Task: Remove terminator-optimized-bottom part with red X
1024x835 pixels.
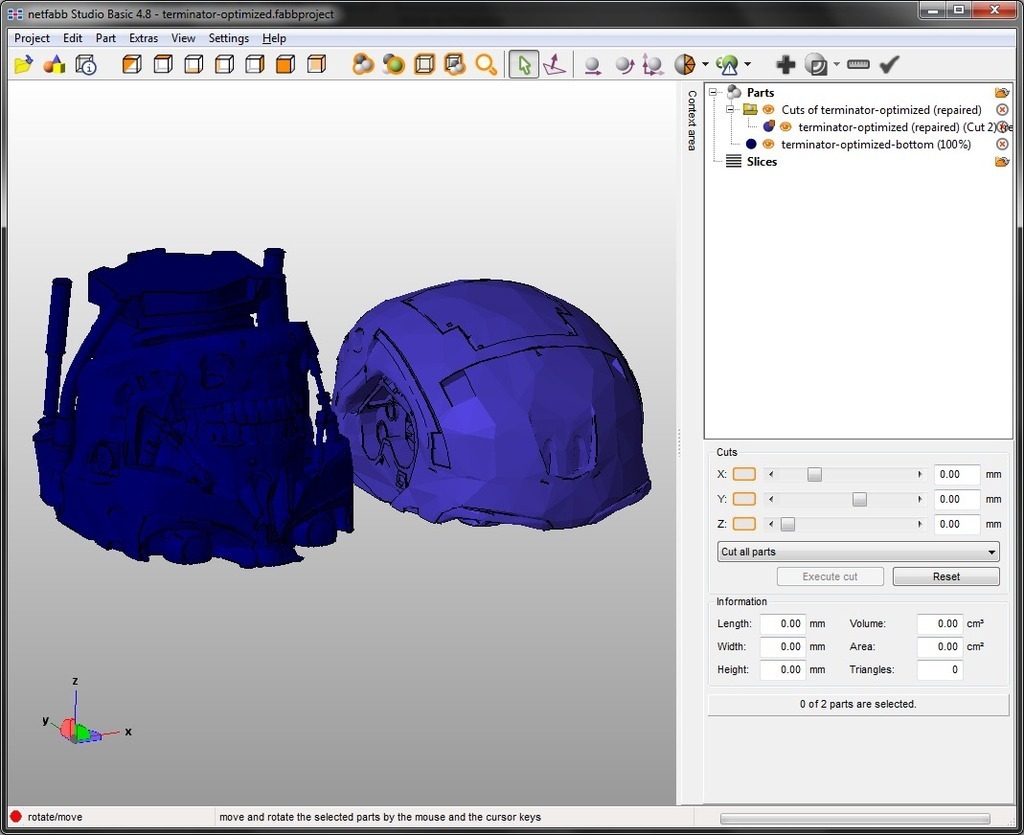Action: click(1002, 144)
